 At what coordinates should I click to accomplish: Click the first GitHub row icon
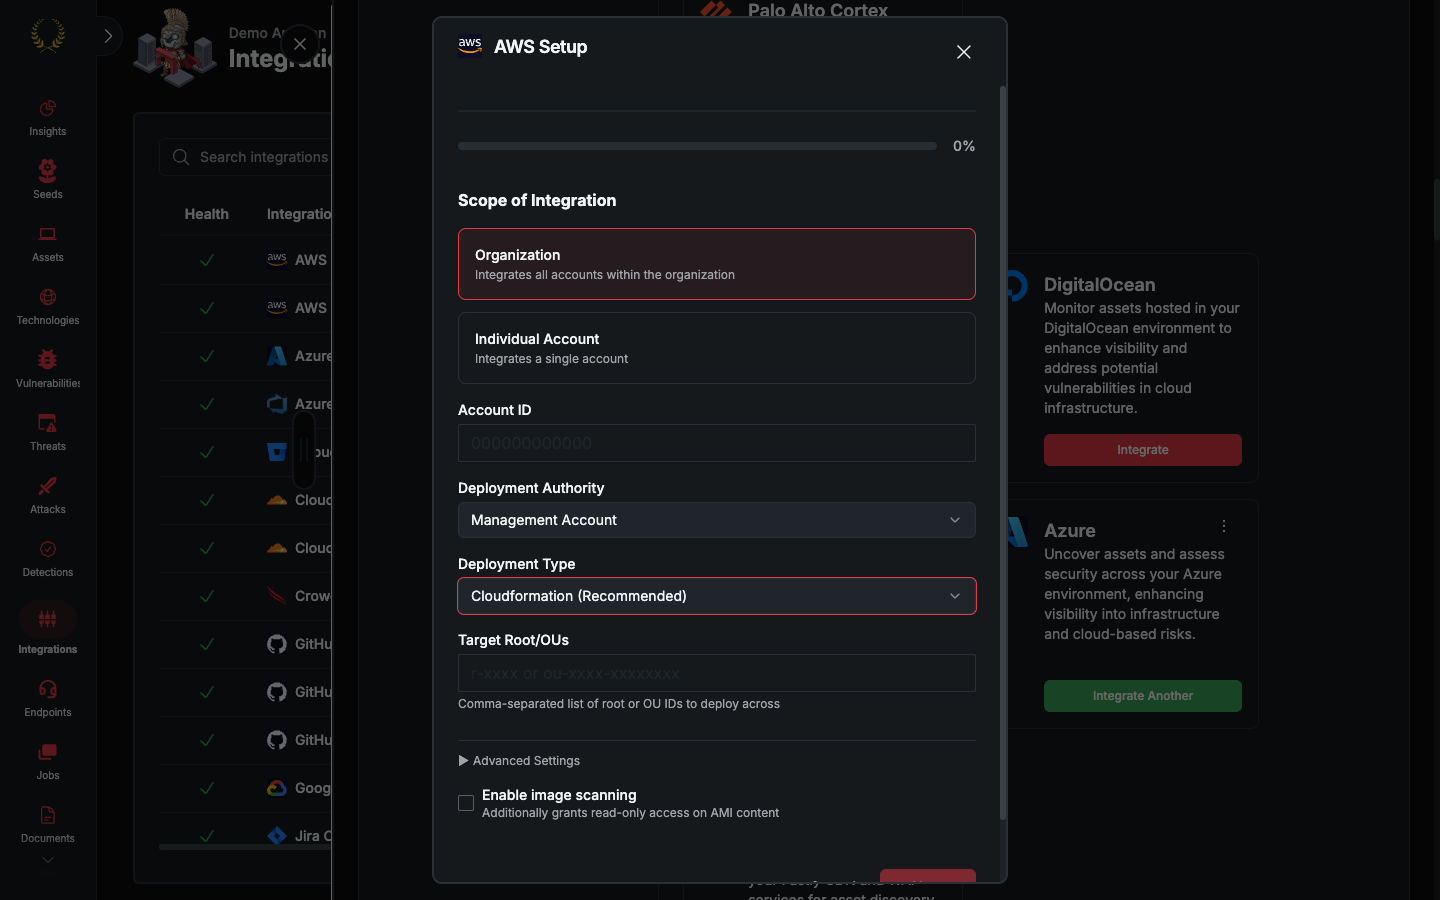tap(277, 644)
